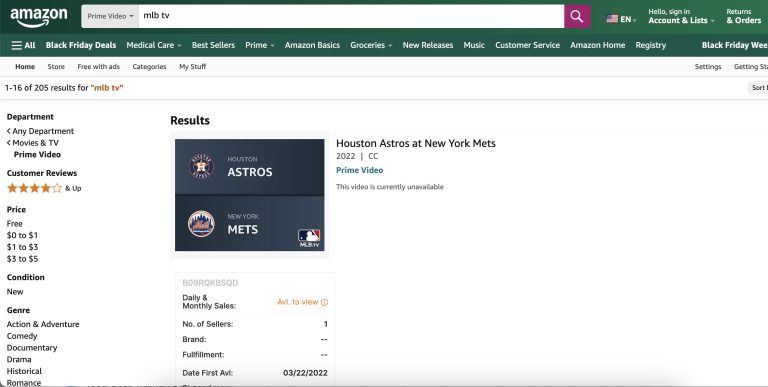Viewport: 768px width, 387px height.
Task: Open the Prime Video search category dropdown
Action: pyautogui.click(x=110, y=16)
